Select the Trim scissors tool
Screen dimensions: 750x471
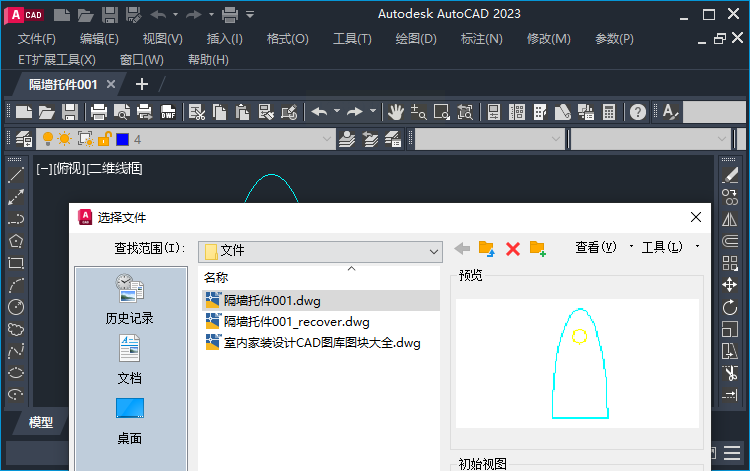click(730, 373)
